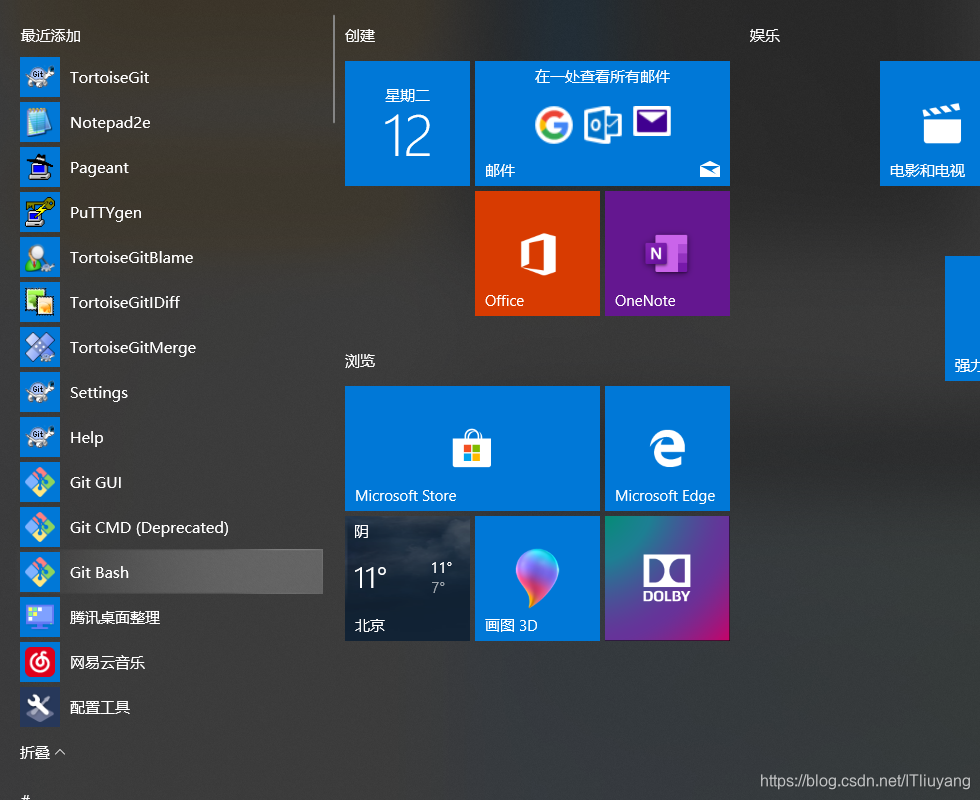The width and height of the screenshot is (980, 800).
Task: Open the 北京 weather tile
Action: pos(408,579)
